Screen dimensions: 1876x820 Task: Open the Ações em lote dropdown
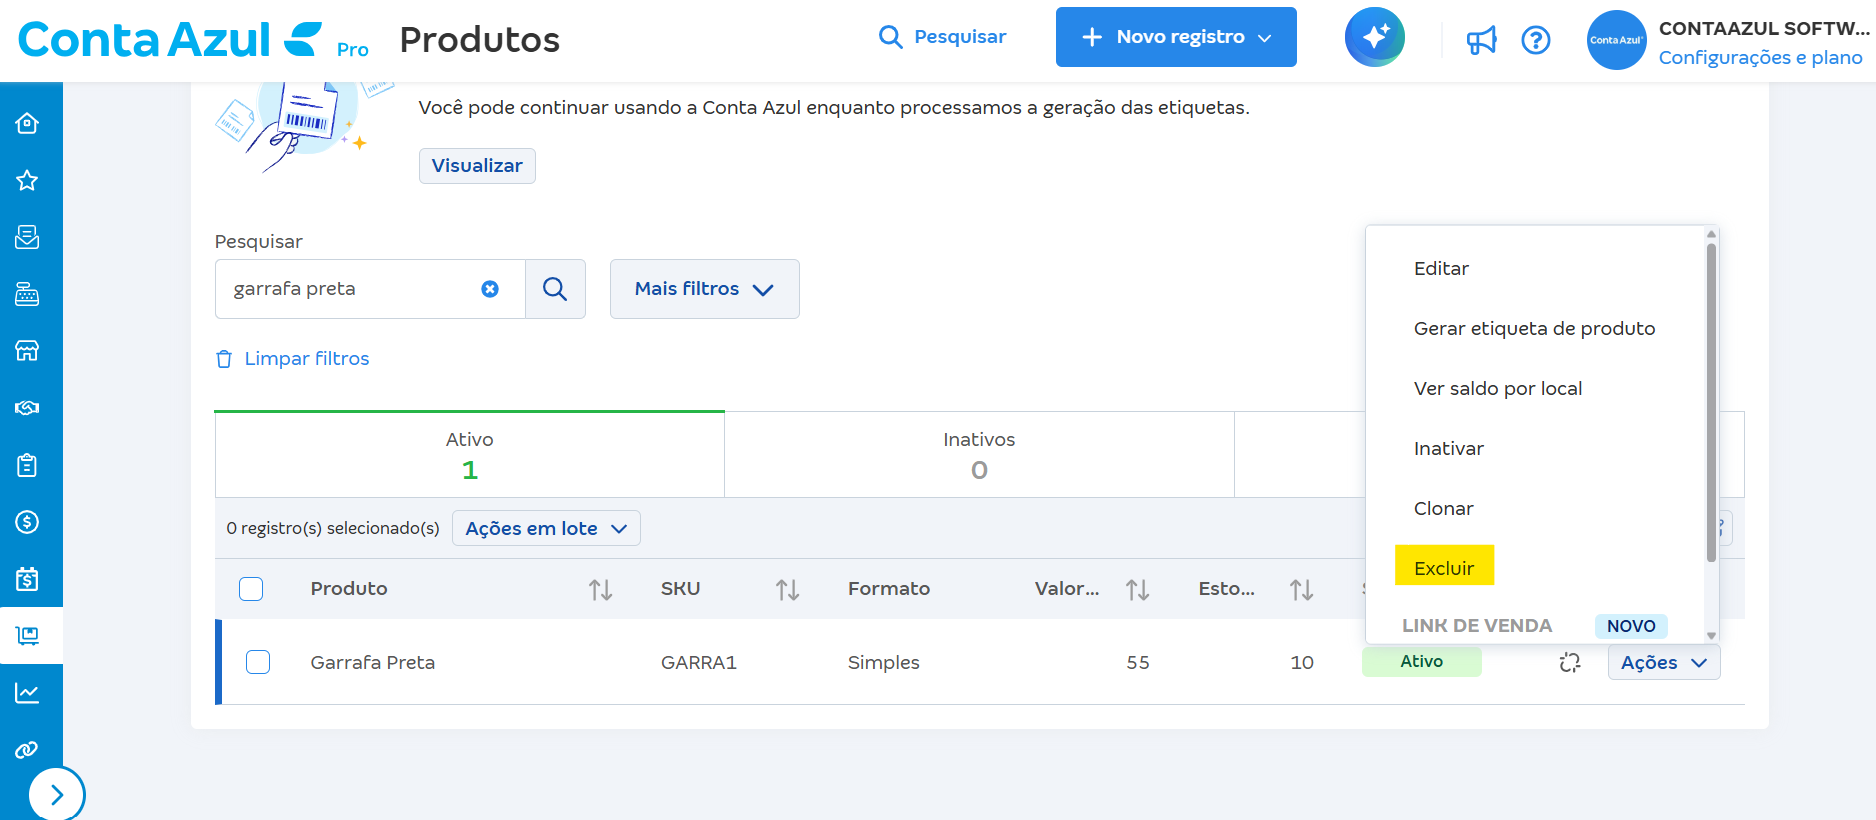(546, 528)
